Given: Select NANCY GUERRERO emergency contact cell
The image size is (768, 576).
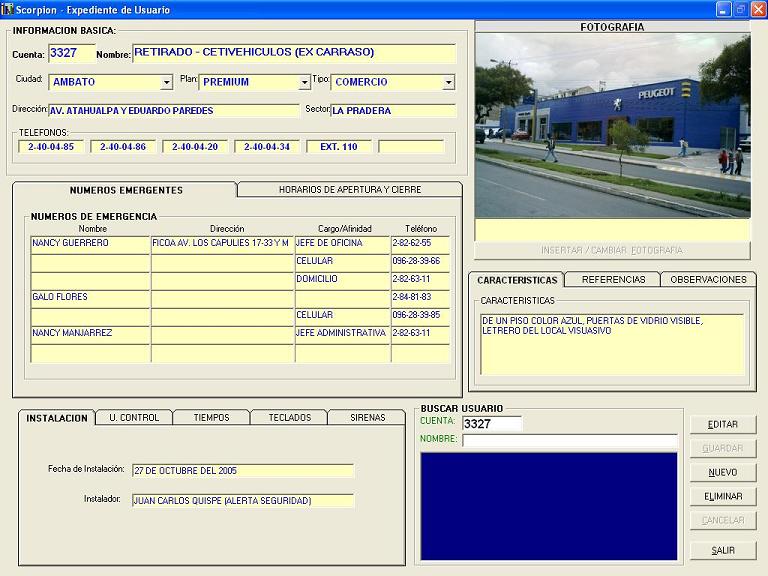Looking at the screenshot, I should click(x=90, y=243).
